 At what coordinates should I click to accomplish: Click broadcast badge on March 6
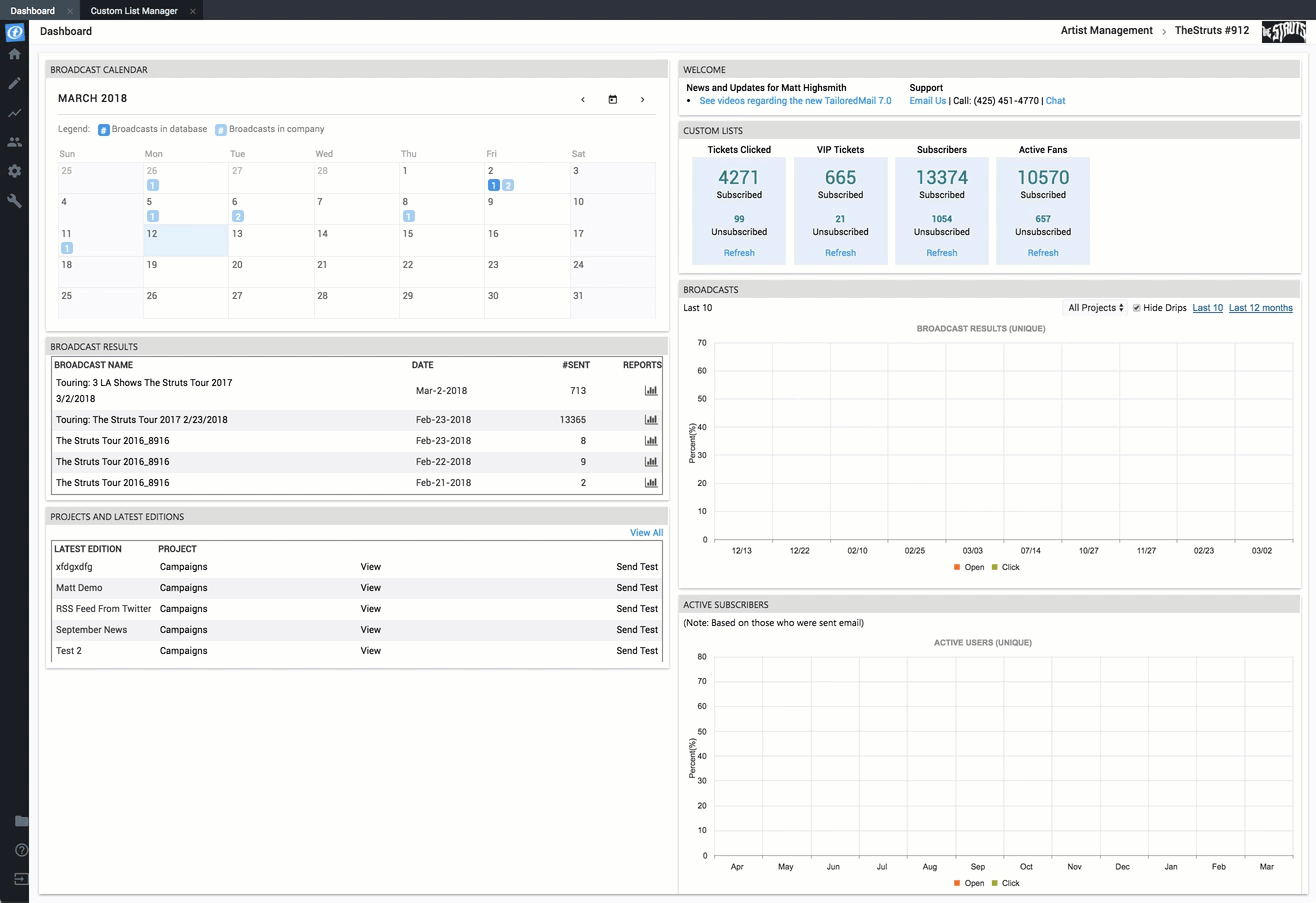point(238,216)
